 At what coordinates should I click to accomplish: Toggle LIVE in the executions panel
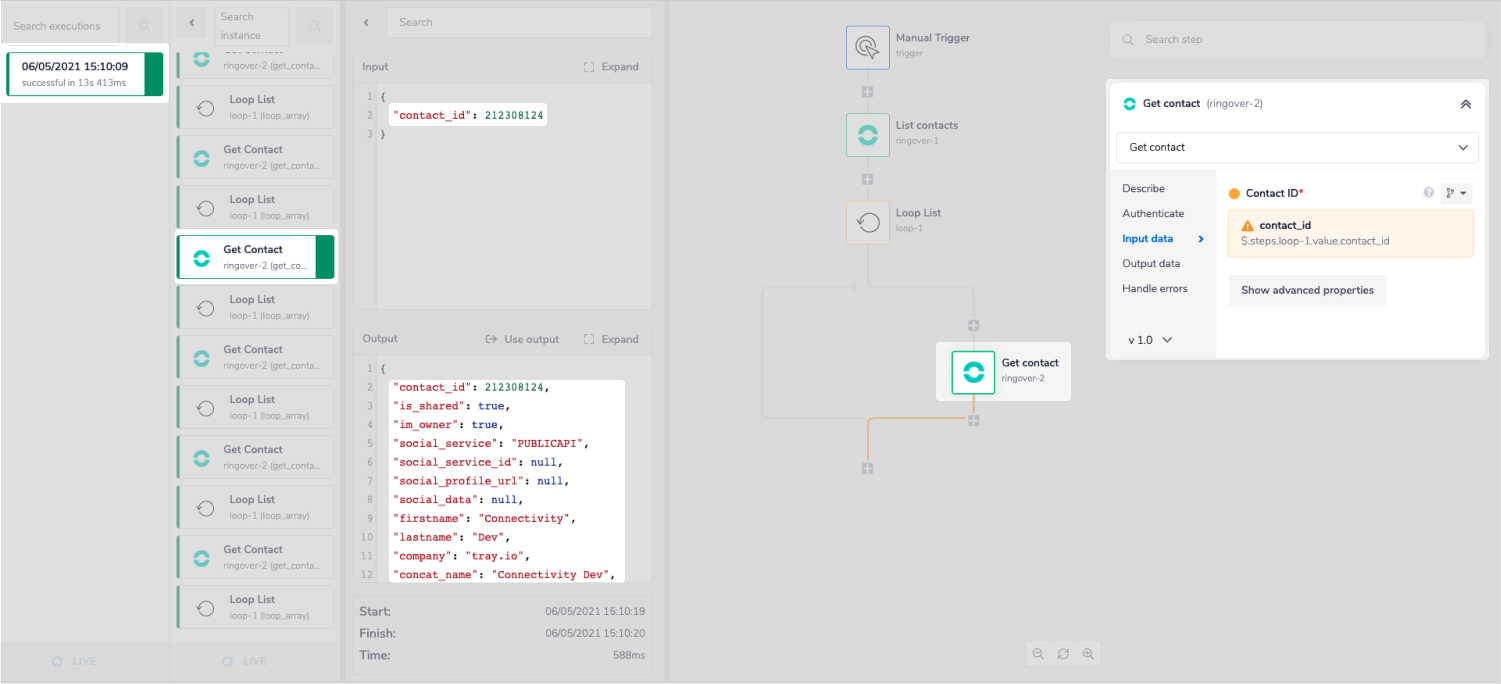pos(73,661)
